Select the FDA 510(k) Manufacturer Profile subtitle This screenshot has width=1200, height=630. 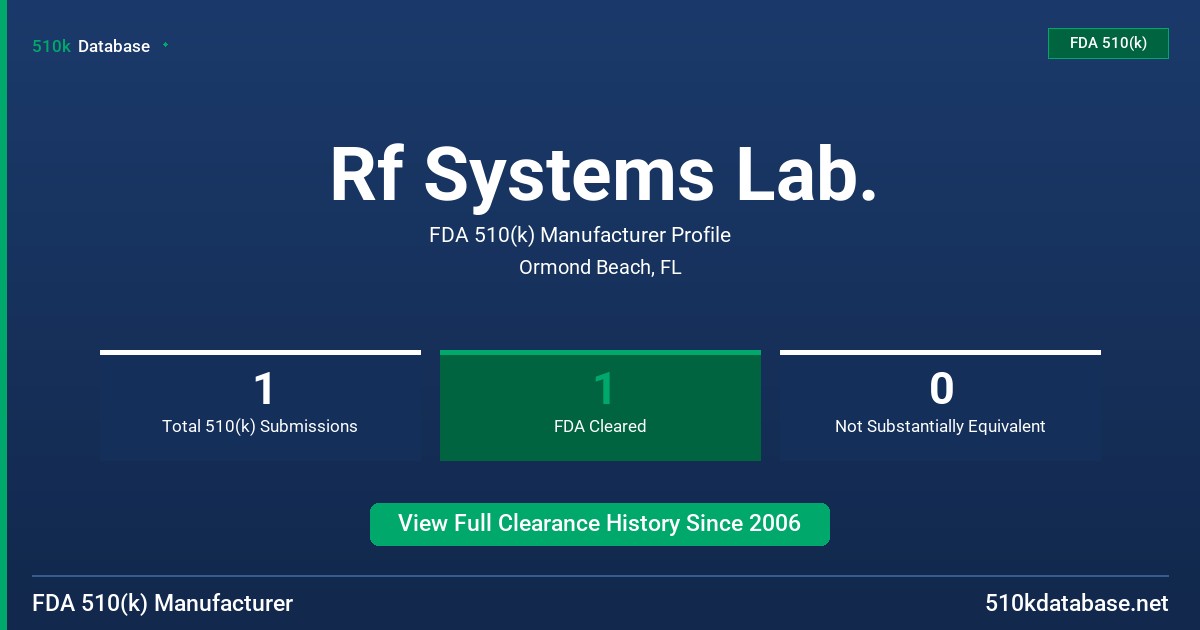[x=580, y=235]
